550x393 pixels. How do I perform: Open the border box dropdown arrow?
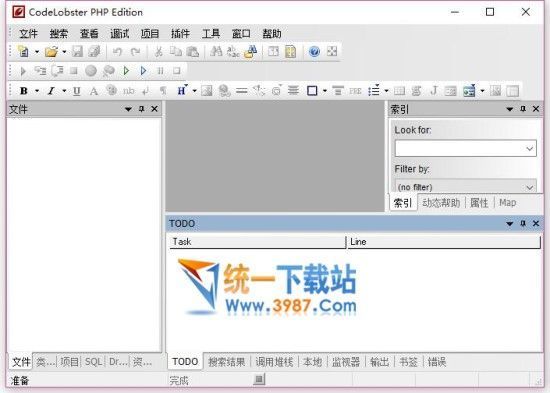[x=325, y=91]
